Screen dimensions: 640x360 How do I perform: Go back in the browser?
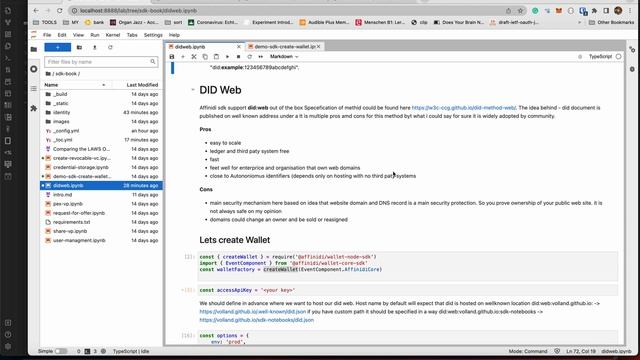36,11
